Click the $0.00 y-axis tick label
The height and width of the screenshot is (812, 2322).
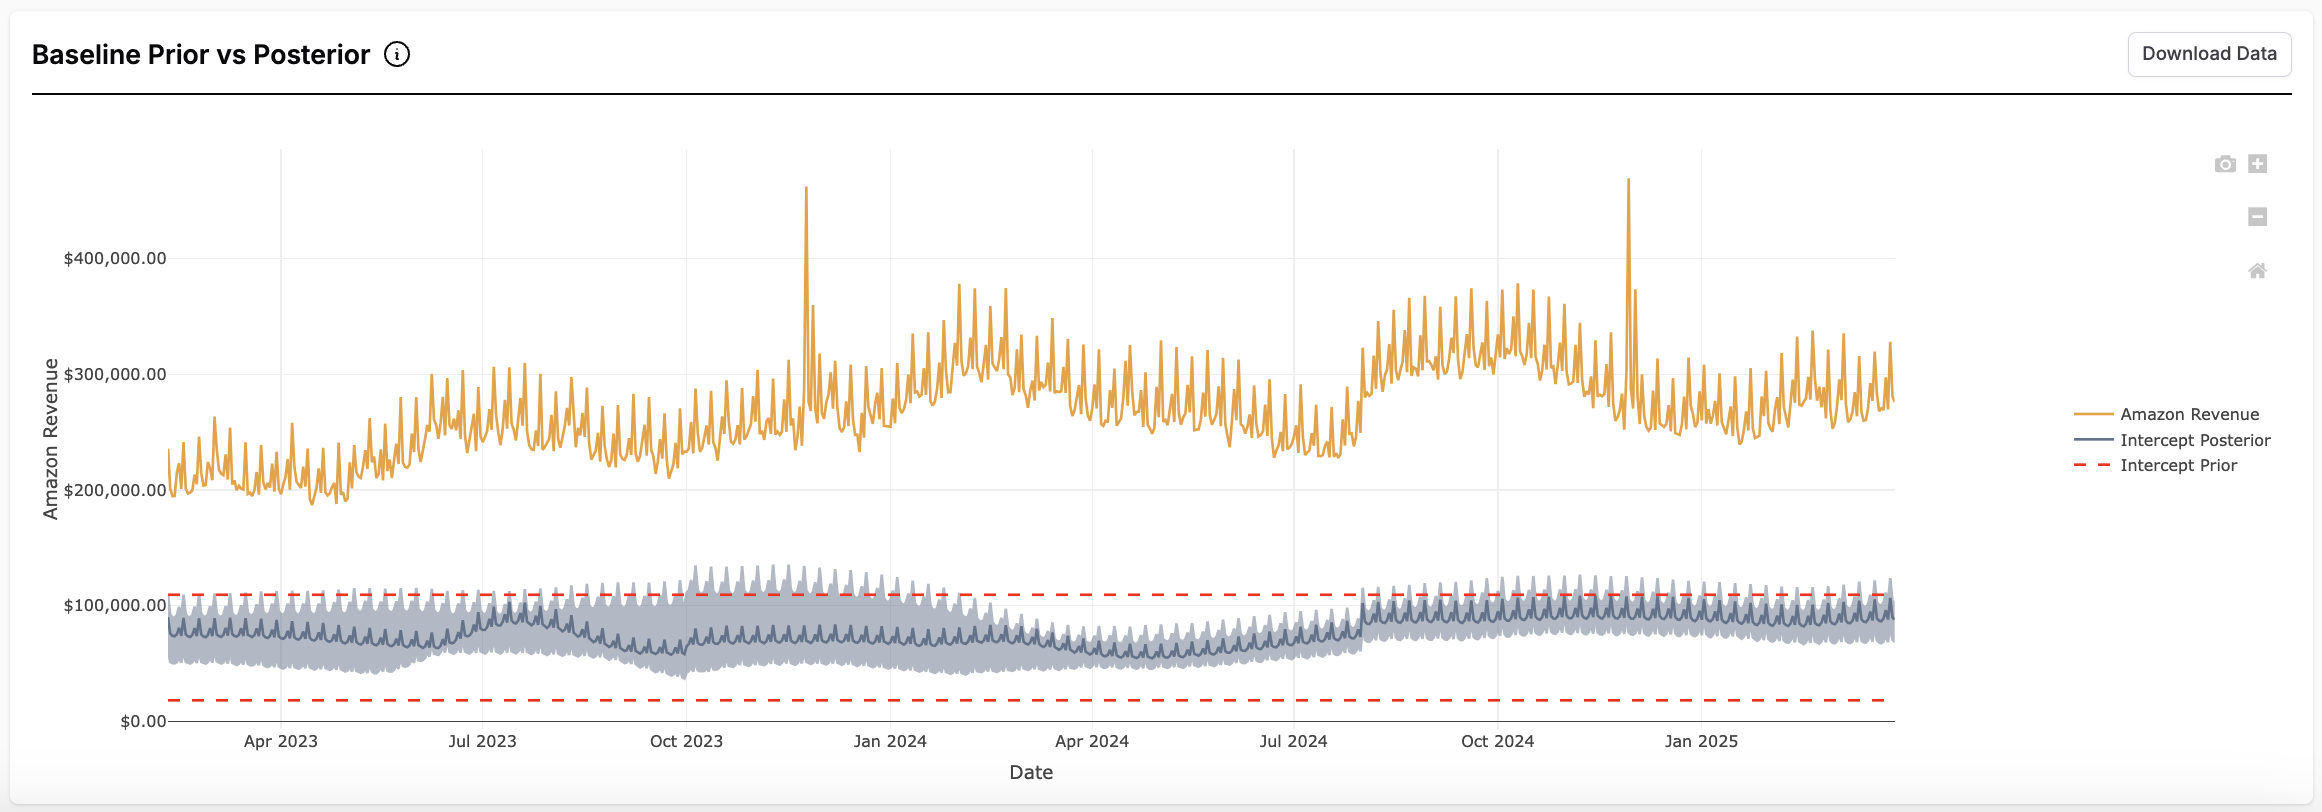143,721
